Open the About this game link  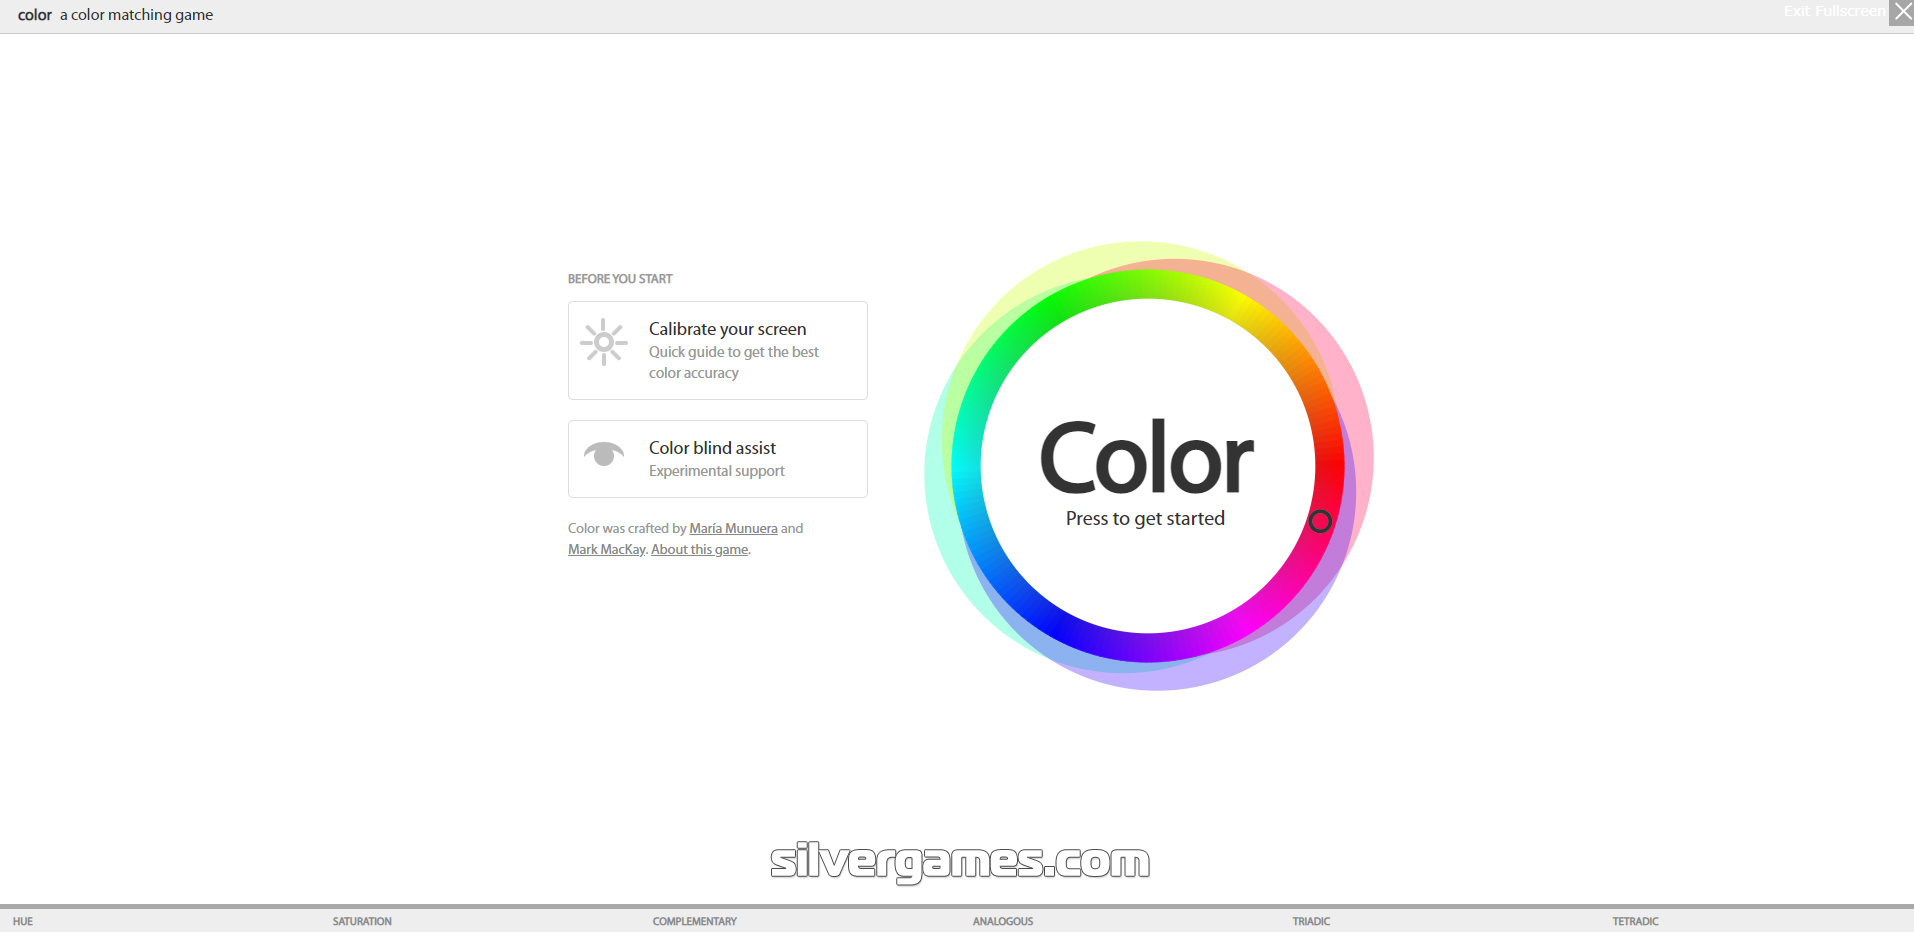(x=698, y=549)
